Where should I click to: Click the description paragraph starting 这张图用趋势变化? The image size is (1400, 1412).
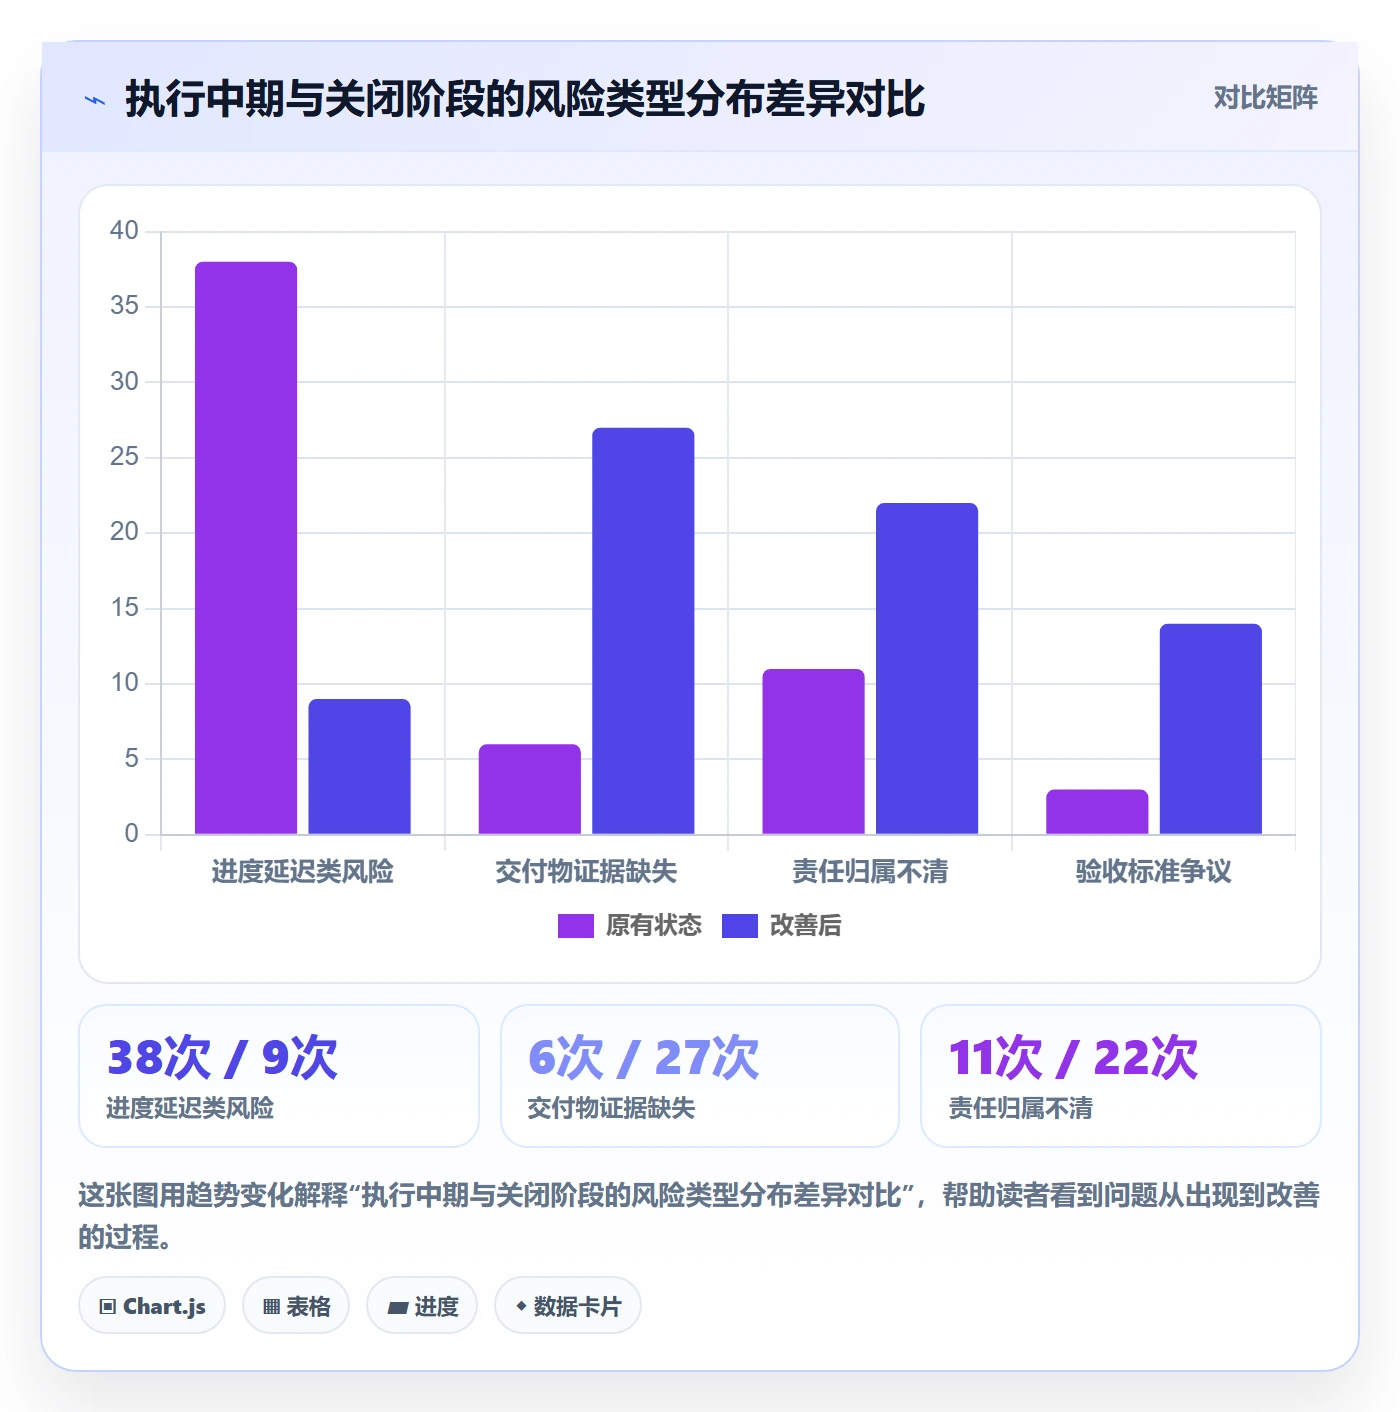point(699,1216)
